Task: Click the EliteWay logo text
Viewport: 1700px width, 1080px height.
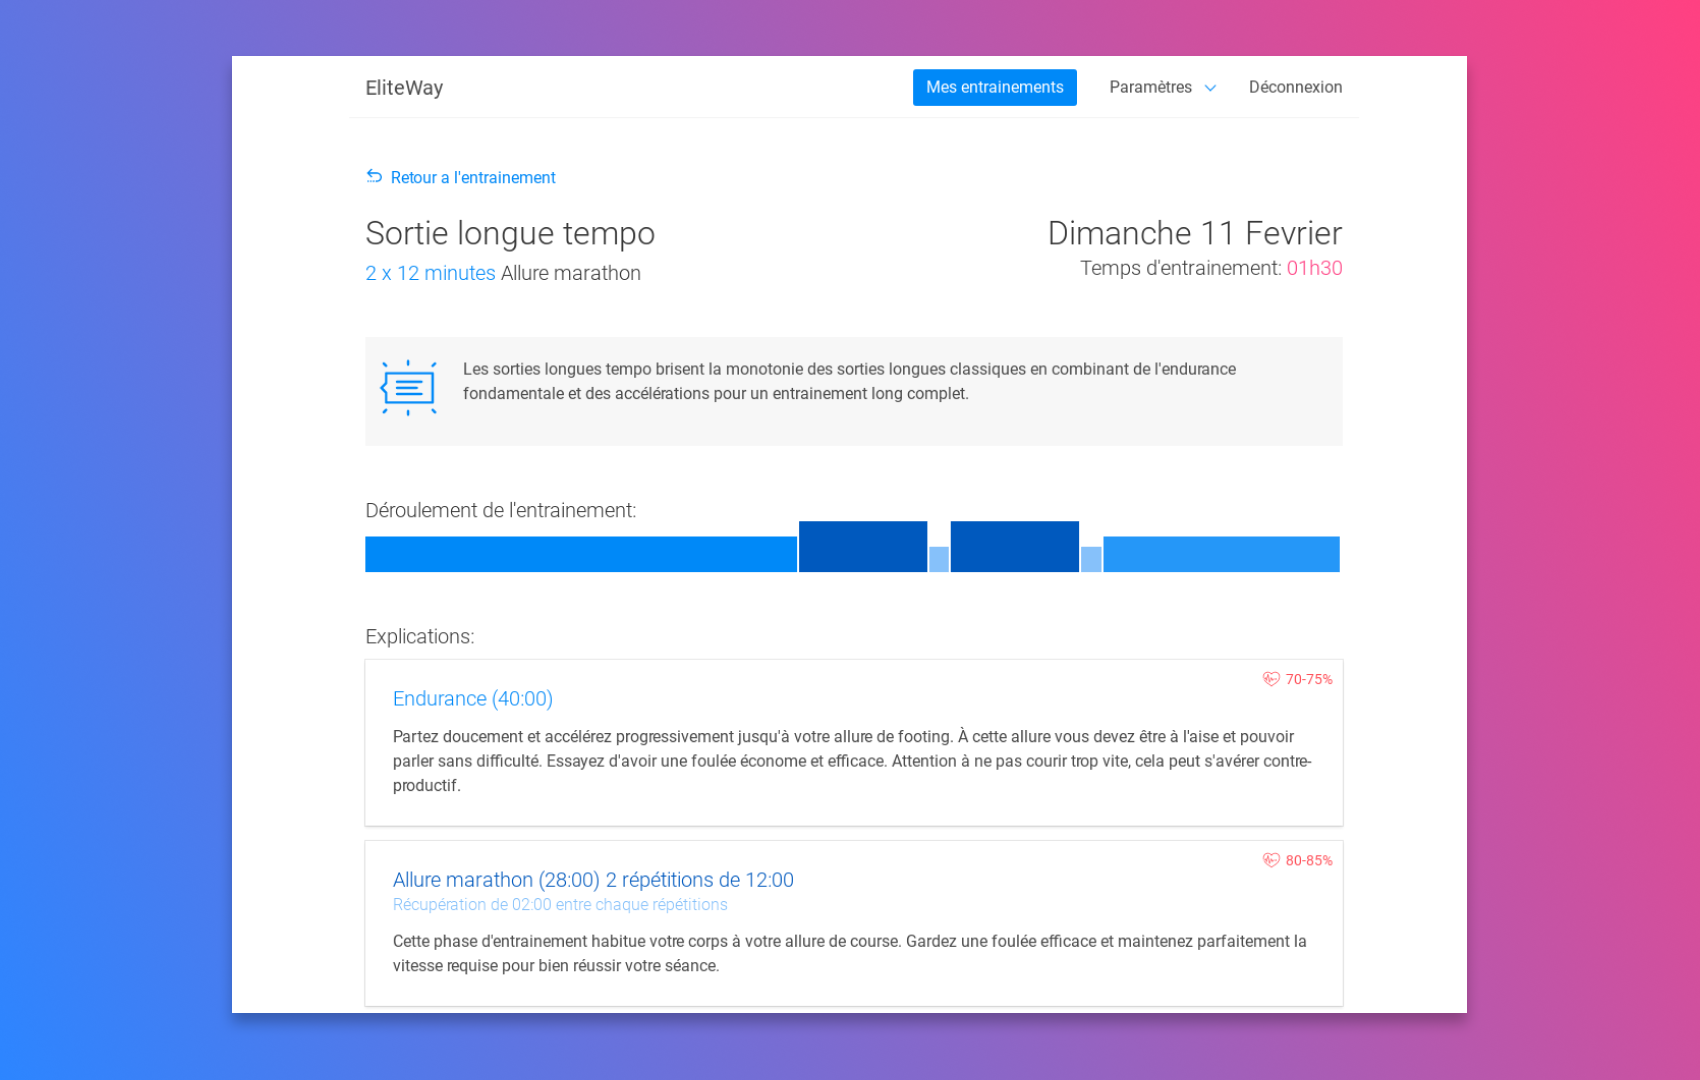Action: tap(404, 87)
